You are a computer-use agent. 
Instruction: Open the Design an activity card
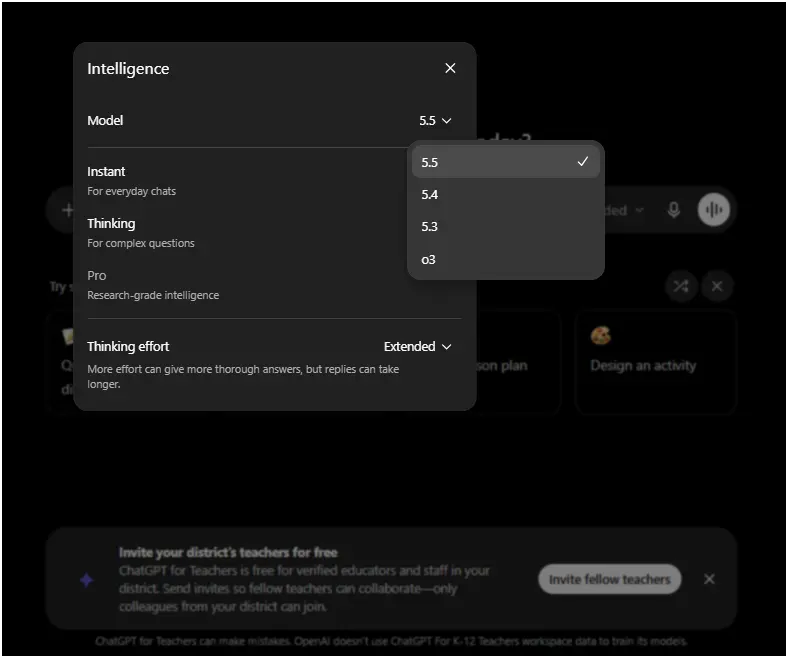pyautogui.click(x=655, y=363)
